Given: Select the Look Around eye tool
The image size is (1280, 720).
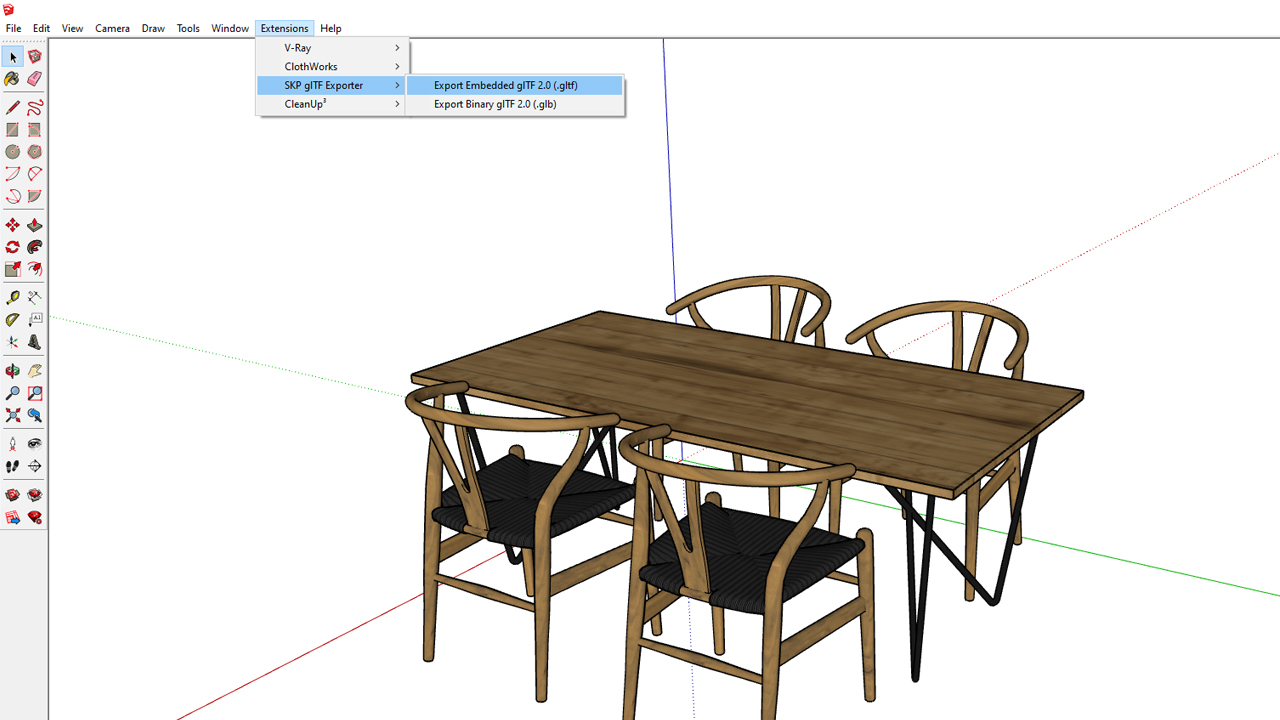Looking at the screenshot, I should (x=35, y=444).
